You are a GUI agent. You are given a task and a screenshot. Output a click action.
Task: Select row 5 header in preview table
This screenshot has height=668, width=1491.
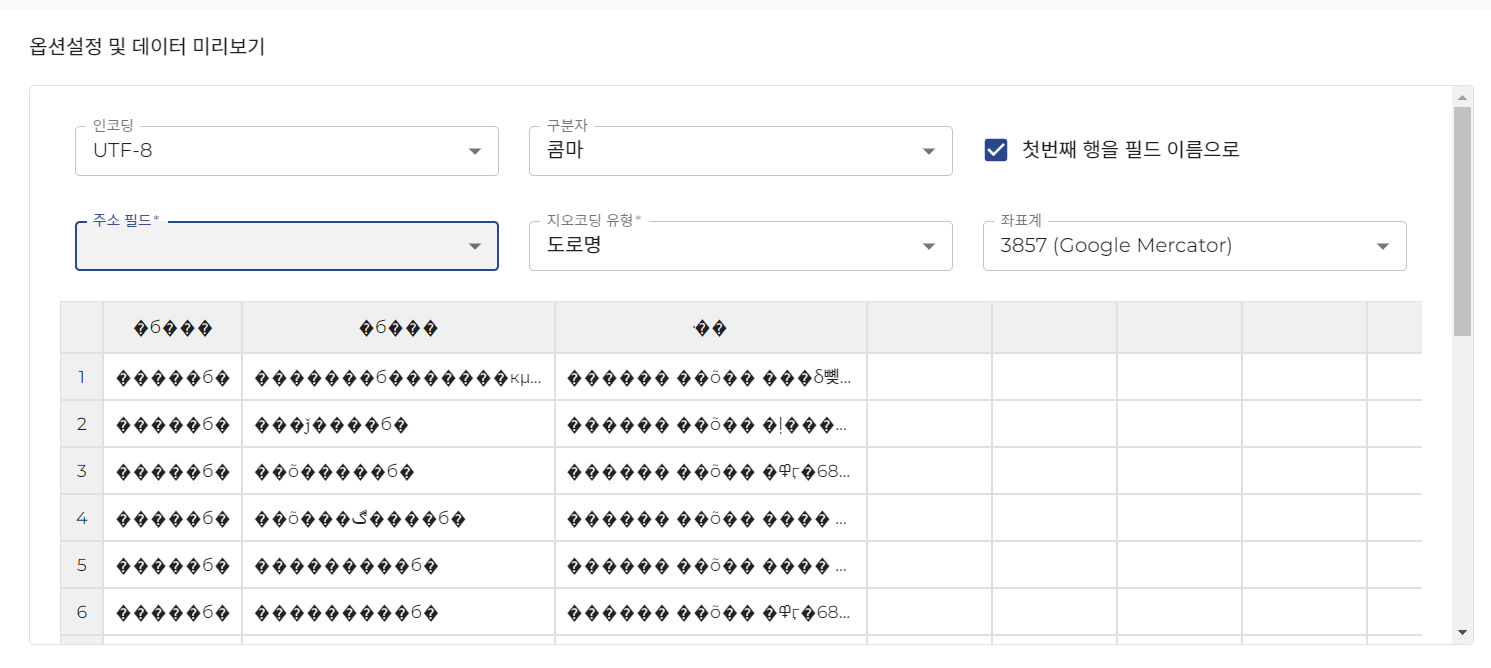click(x=82, y=565)
